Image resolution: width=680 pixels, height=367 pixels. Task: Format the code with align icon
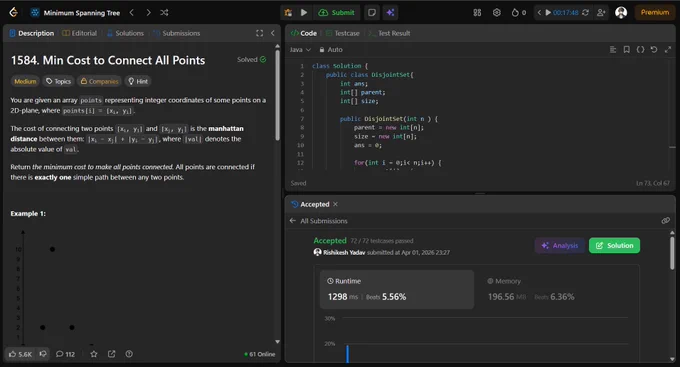point(613,49)
